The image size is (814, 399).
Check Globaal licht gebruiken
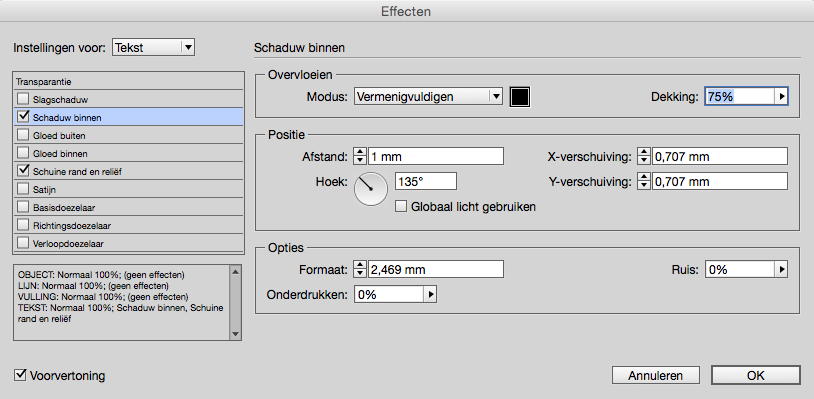401,207
